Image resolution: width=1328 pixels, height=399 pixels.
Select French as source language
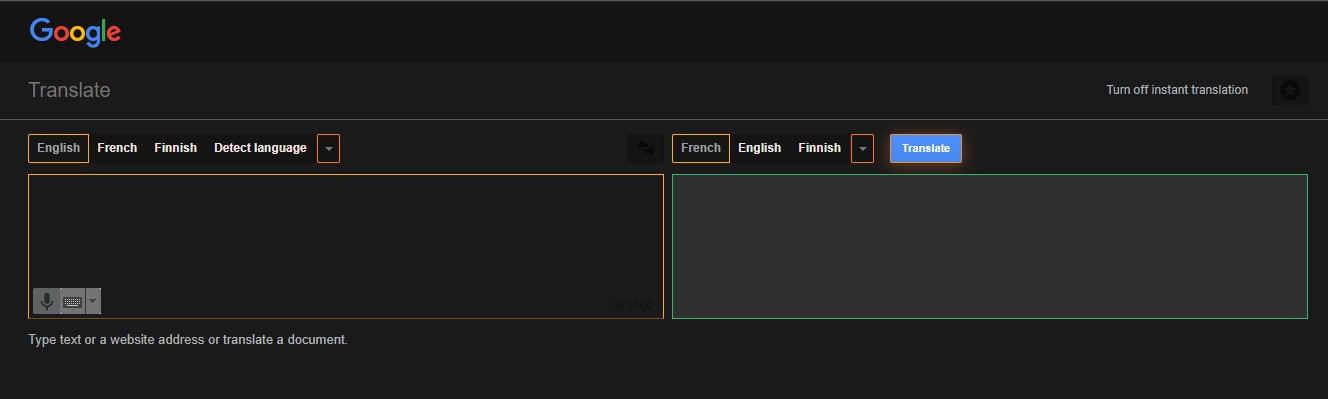pos(117,148)
